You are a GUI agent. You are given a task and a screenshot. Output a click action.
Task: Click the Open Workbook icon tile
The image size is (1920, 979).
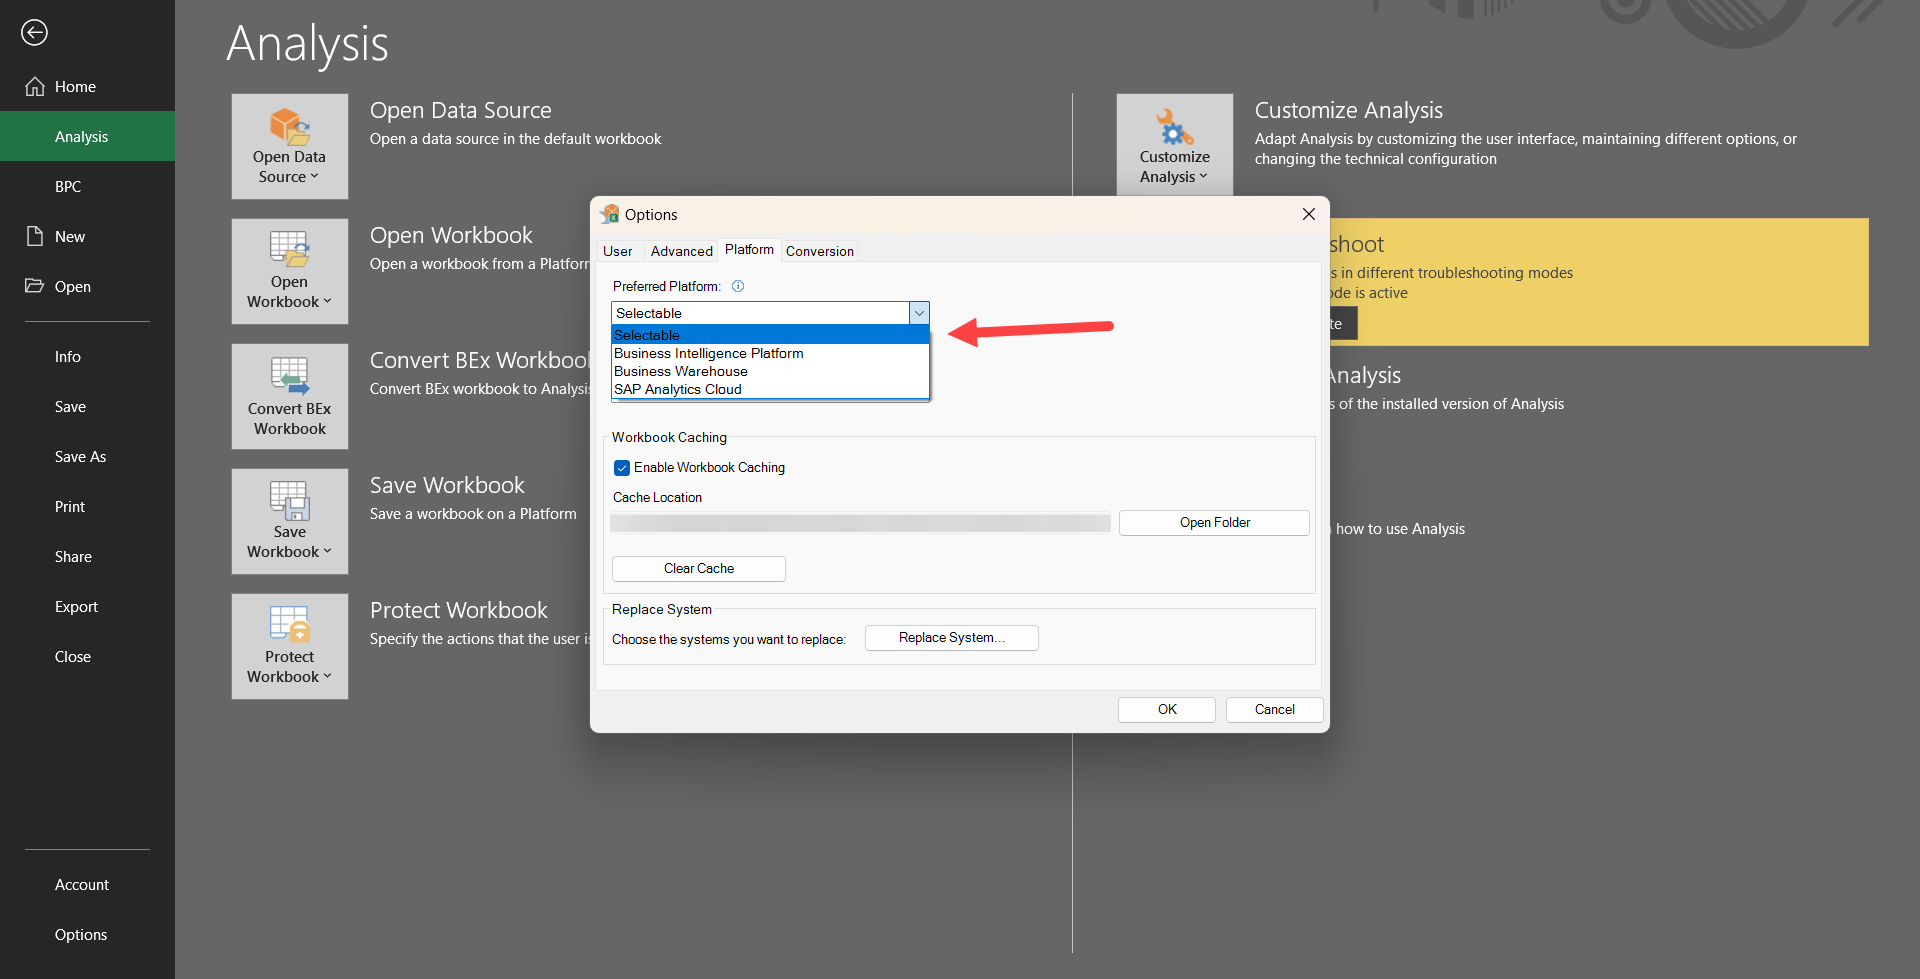289,250
